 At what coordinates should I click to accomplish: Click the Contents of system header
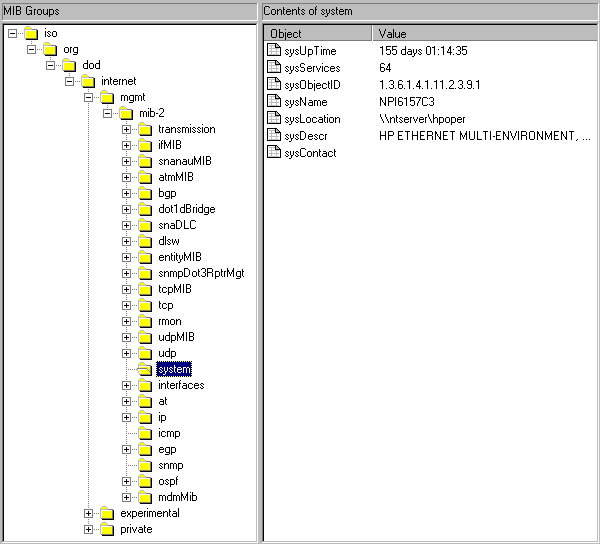pos(430,11)
